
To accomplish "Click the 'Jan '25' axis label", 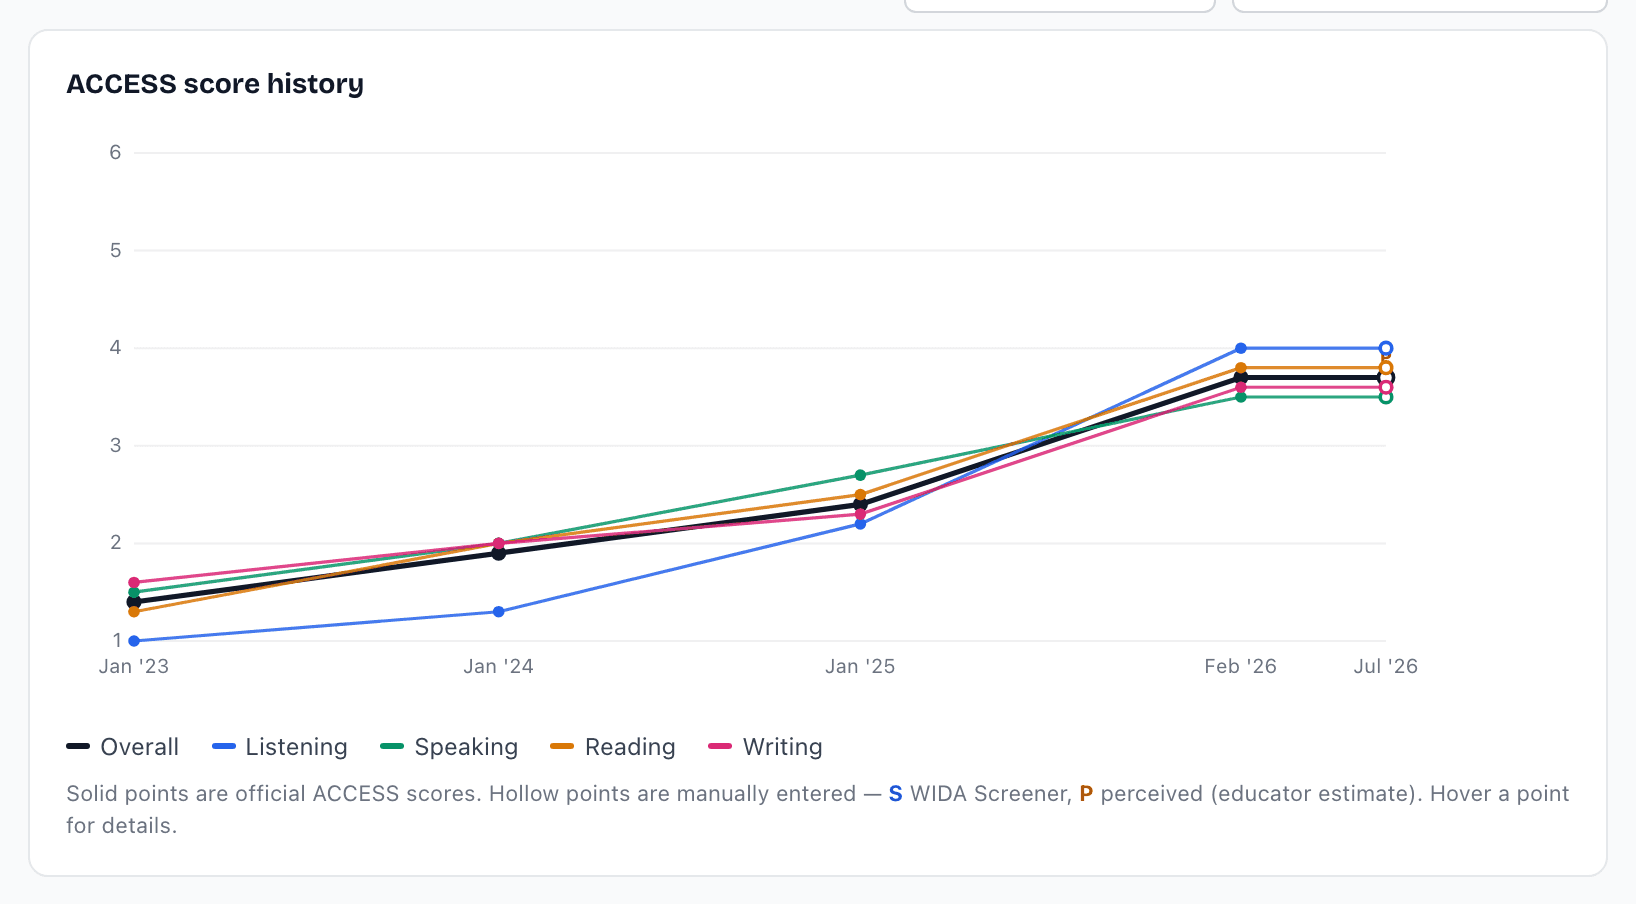I will point(860,667).
